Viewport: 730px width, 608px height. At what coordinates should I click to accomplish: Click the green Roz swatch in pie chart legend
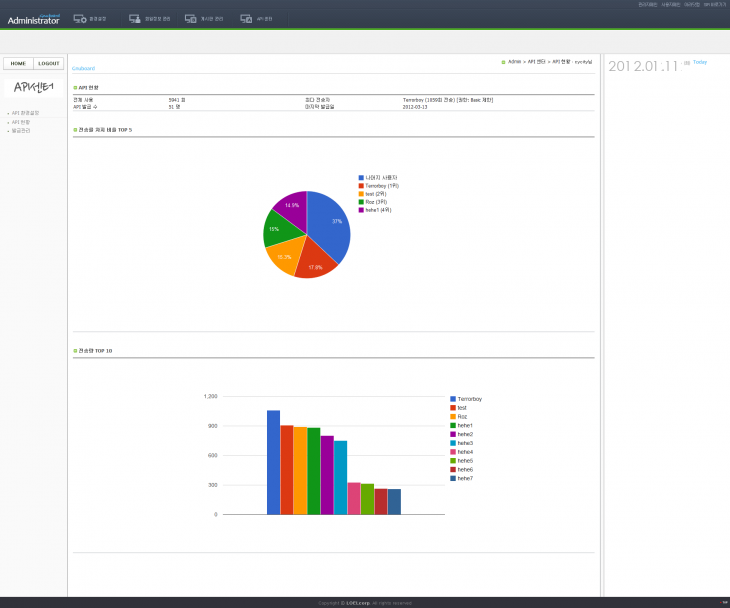click(x=361, y=201)
